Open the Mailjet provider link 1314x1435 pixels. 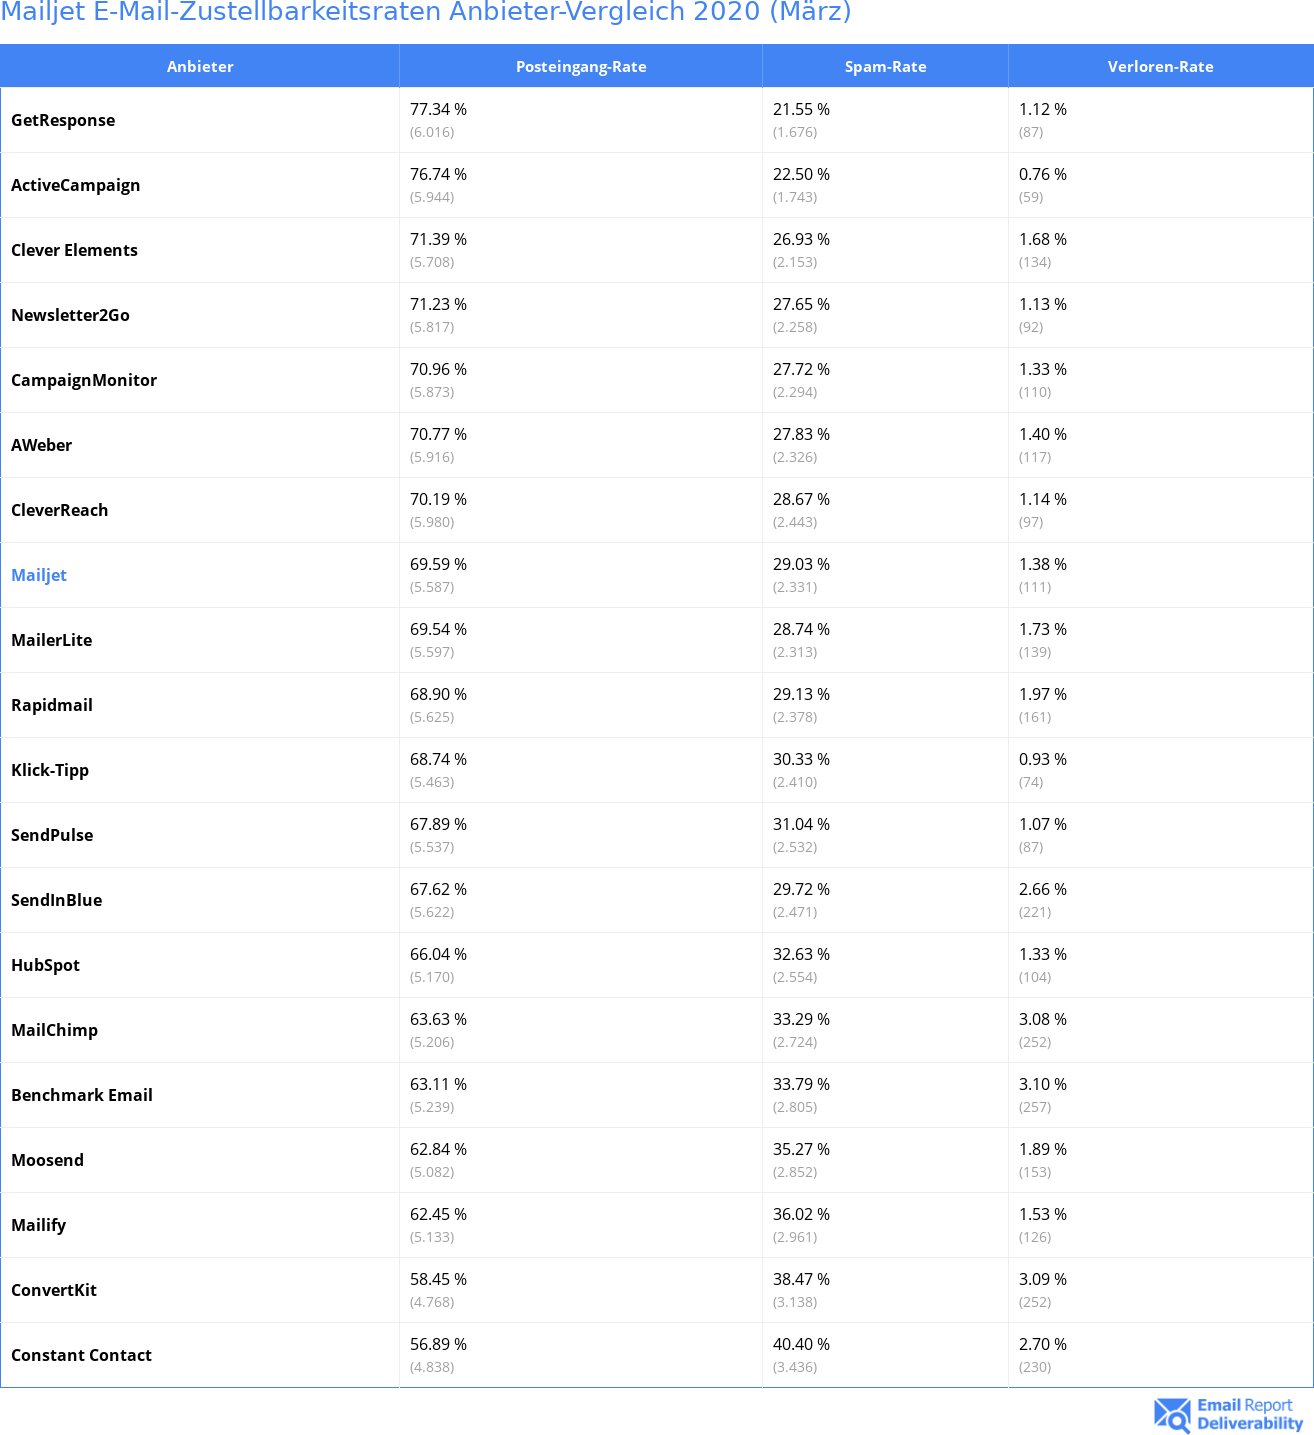[39, 575]
